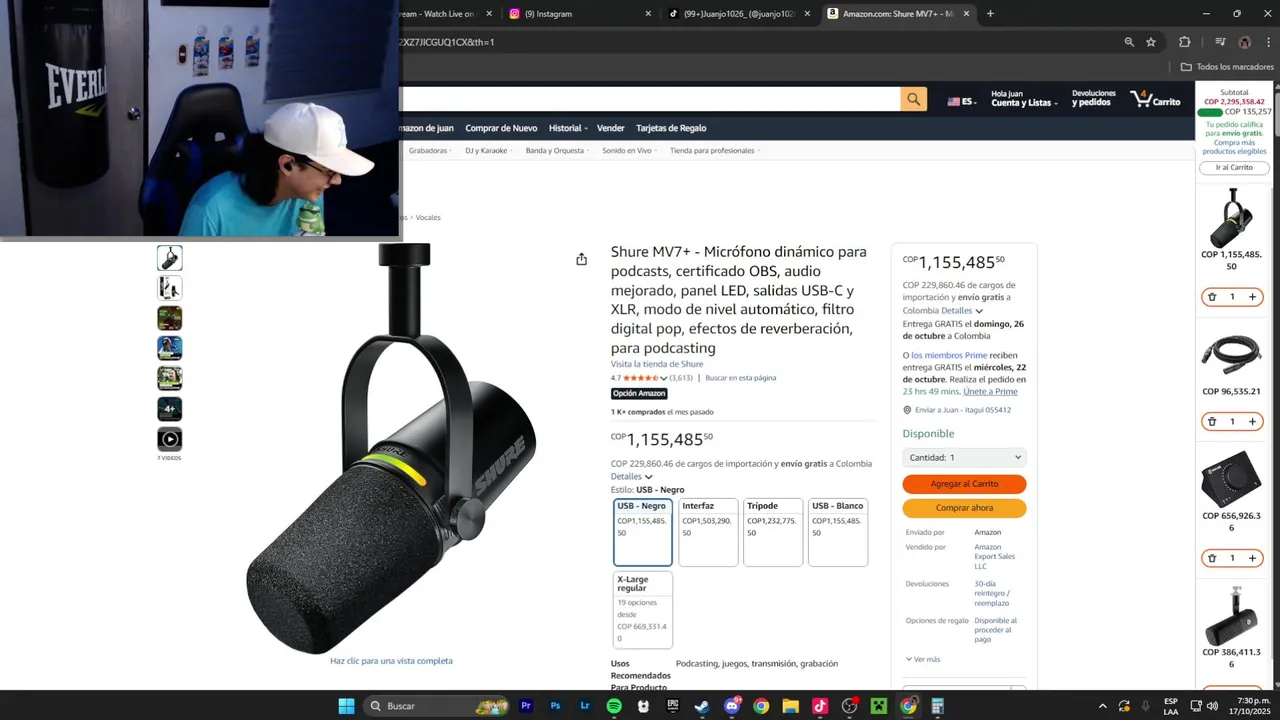Open Banda y Orquesta category
Image resolution: width=1280 pixels, height=720 pixels.
557,151
